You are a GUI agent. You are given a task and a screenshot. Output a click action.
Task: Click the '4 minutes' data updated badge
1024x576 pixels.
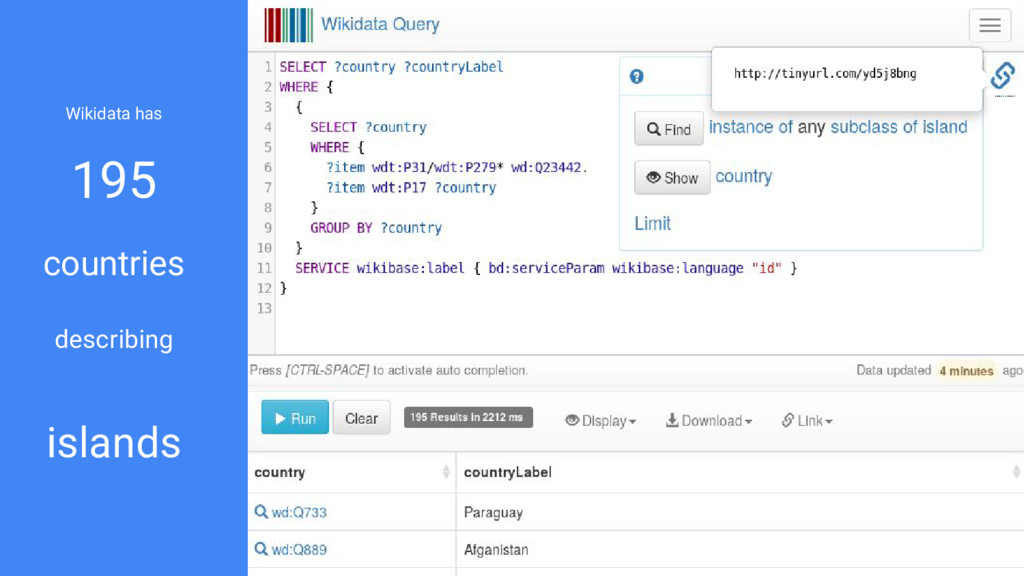[966, 371]
